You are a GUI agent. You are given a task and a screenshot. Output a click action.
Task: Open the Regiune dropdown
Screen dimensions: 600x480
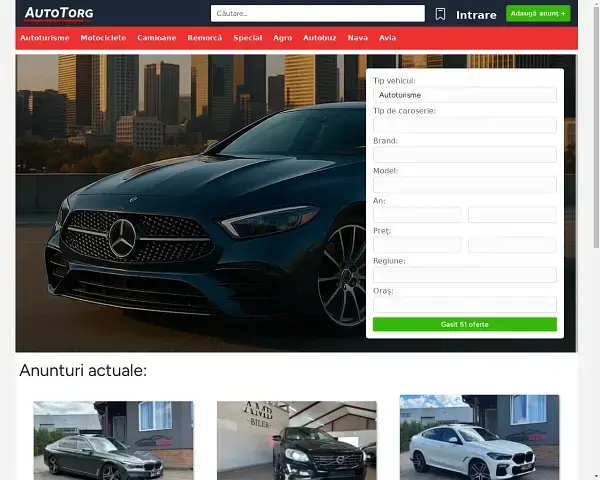464,275
